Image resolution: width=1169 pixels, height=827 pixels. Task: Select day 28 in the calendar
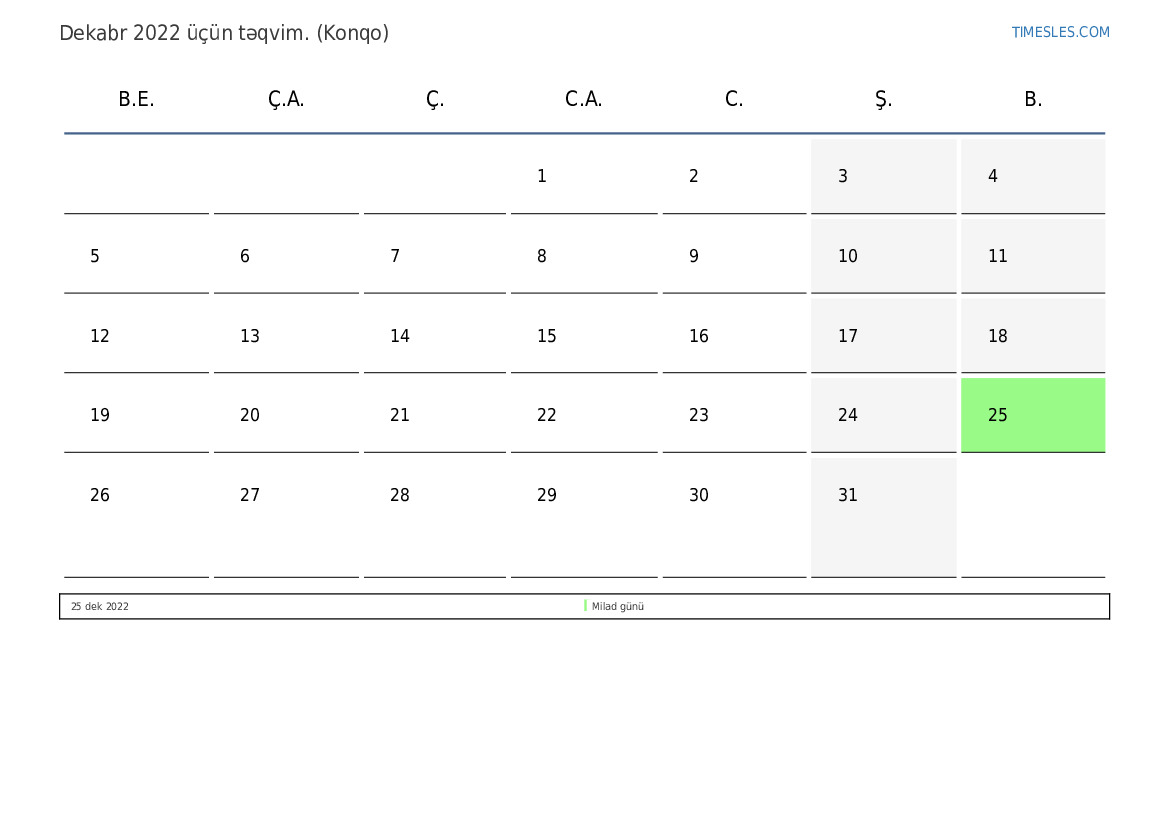click(x=400, y=496)
